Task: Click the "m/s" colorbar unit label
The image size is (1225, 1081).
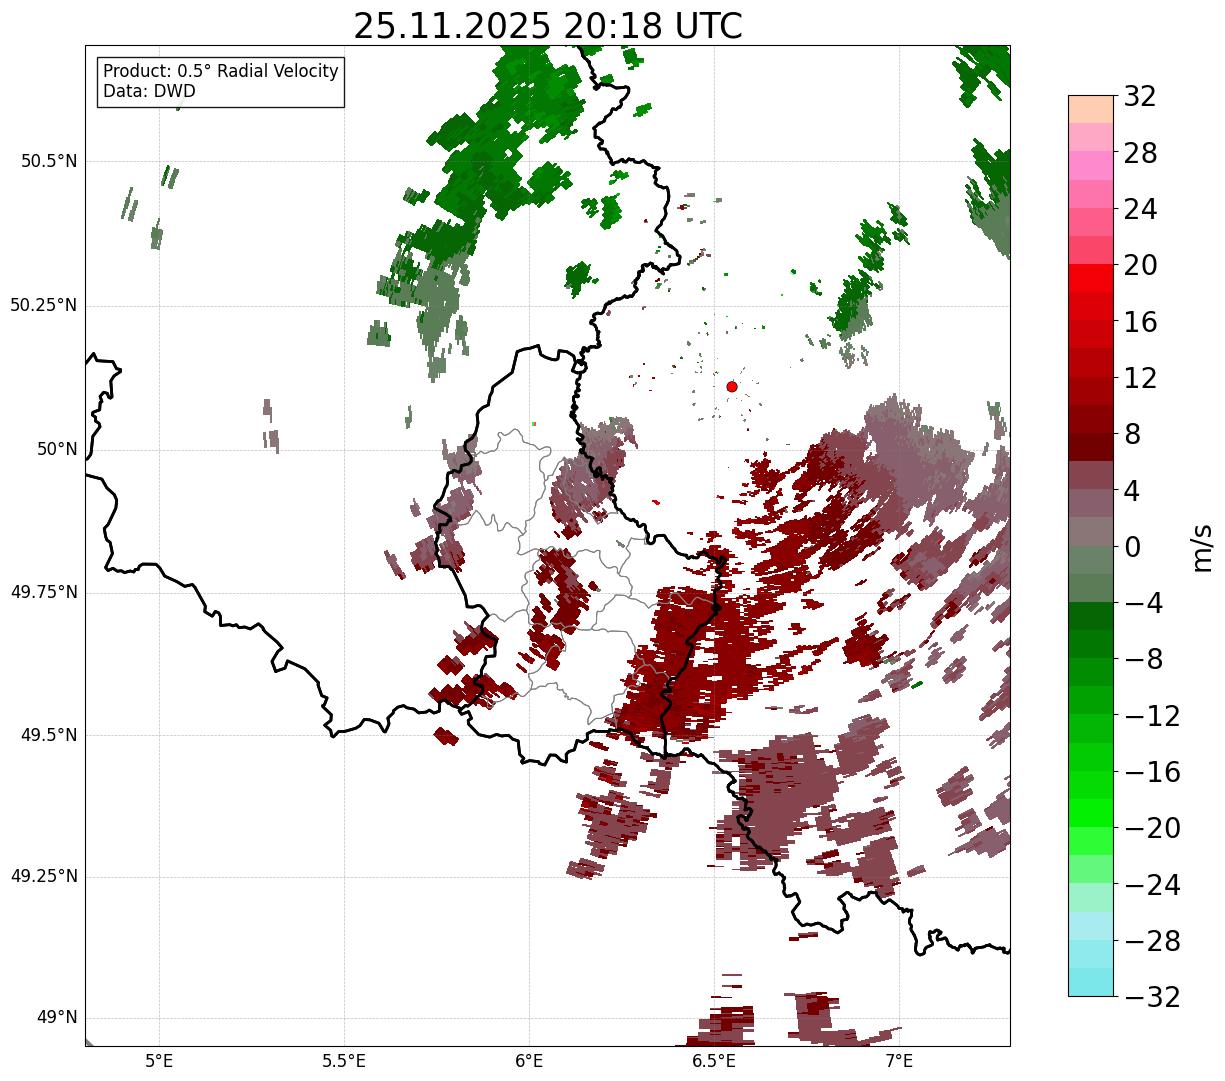Action: [x=1202, y=547]
